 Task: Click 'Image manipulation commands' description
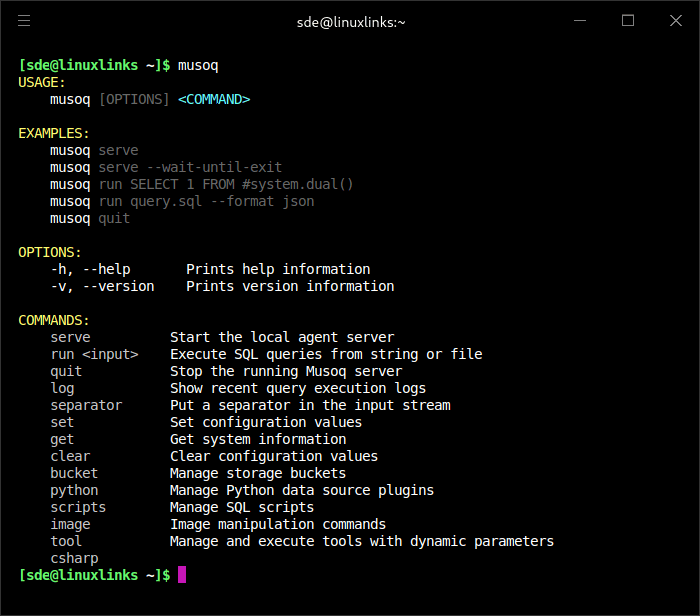278,524
